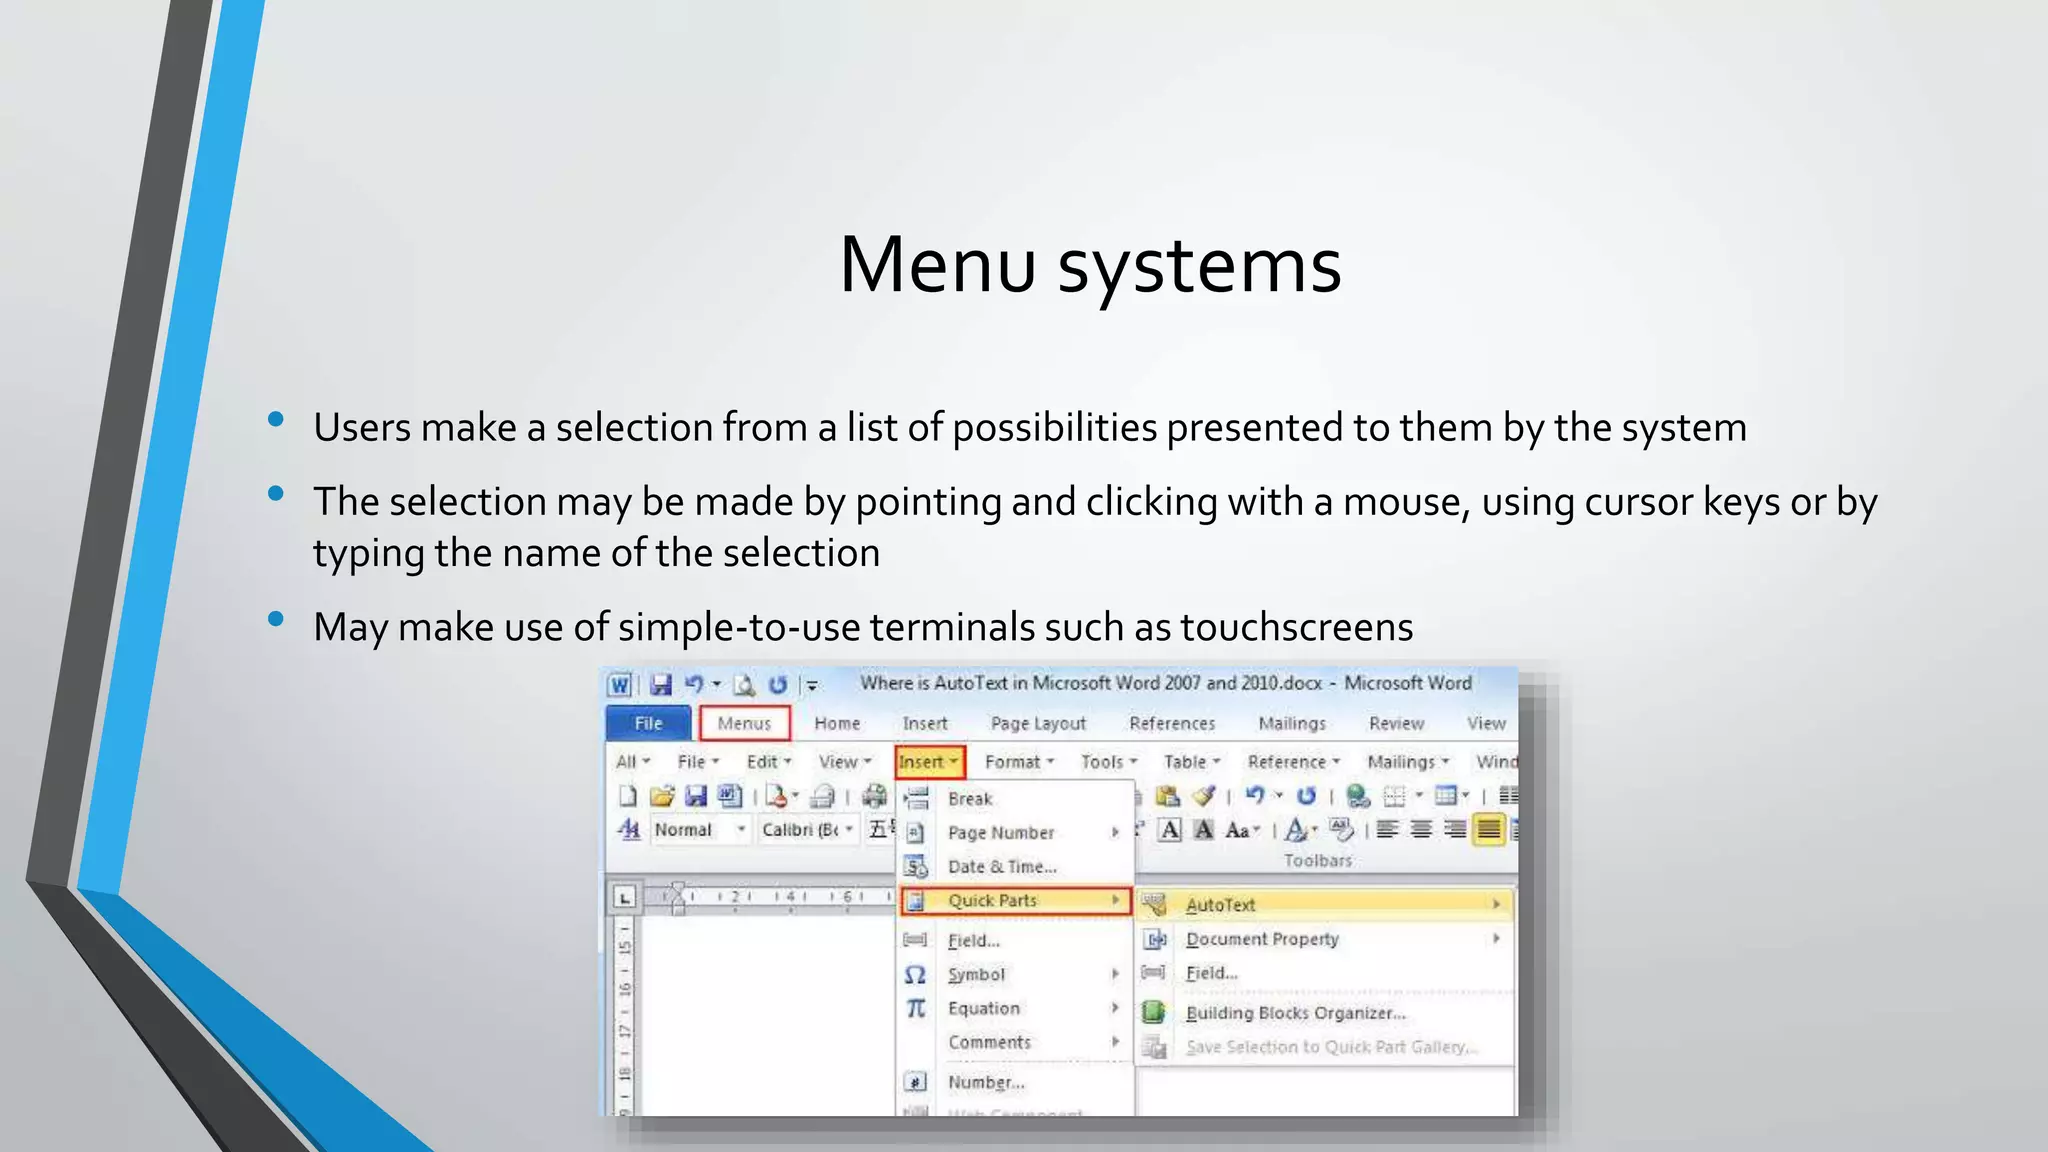Choose Number... in the Insert menu
This screenshot has width=2048, height=1152.
(x=1016, y=1083)
